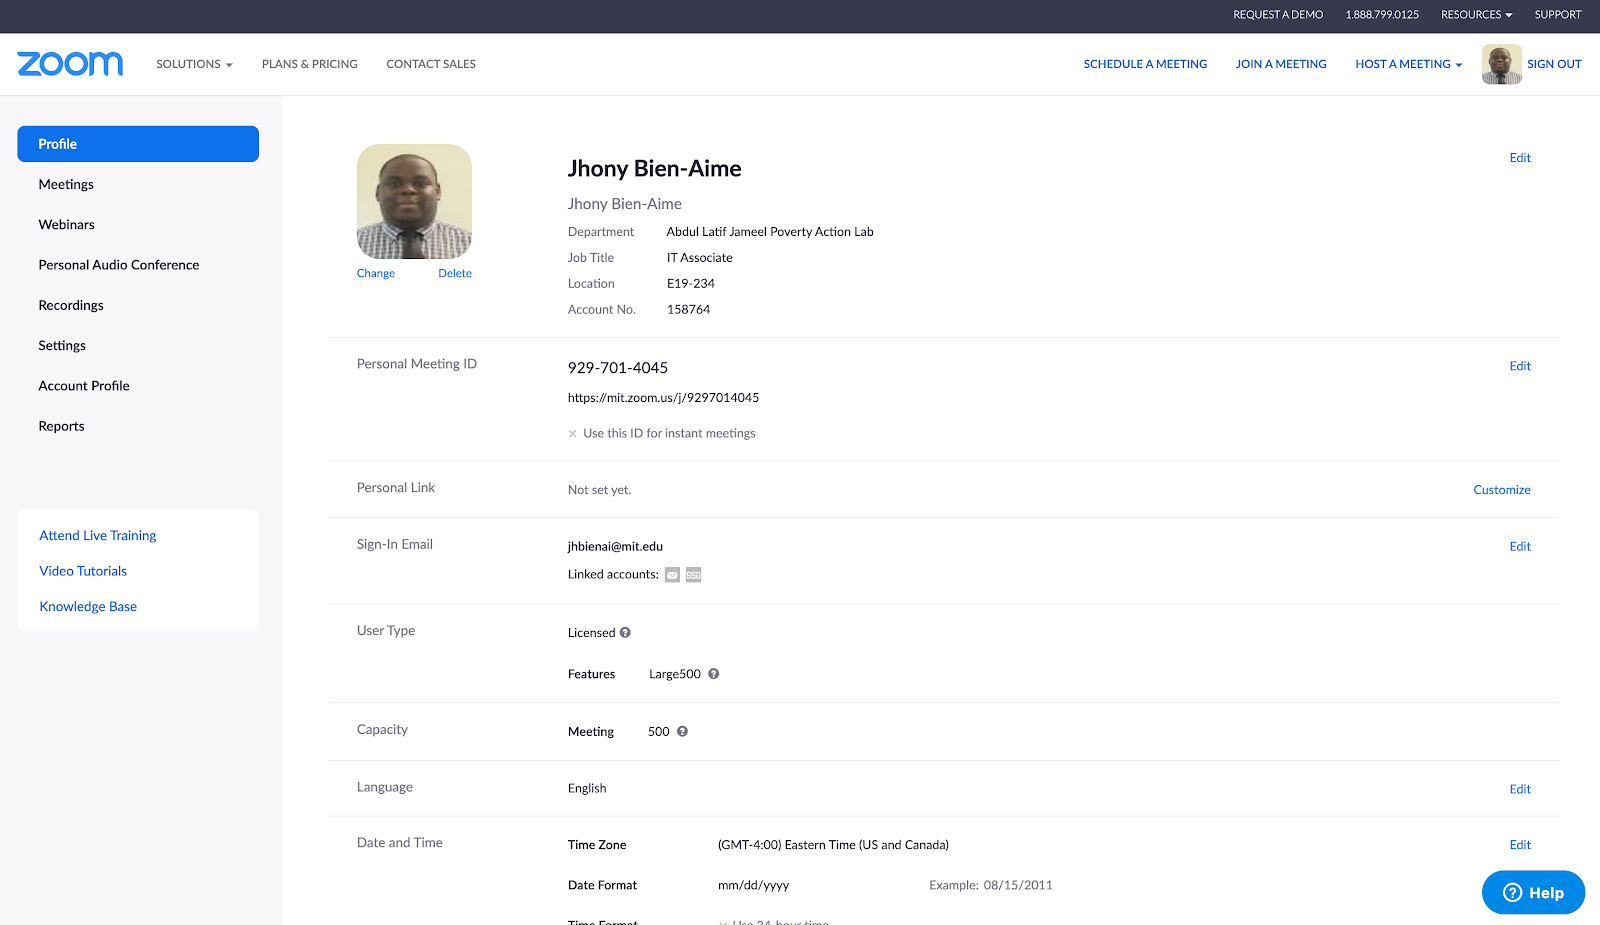The height and width of the screenshot is (925, 1600).
Task: Open Settings in the sidebar
Action: pyautogui.click(x=62, y=345)
